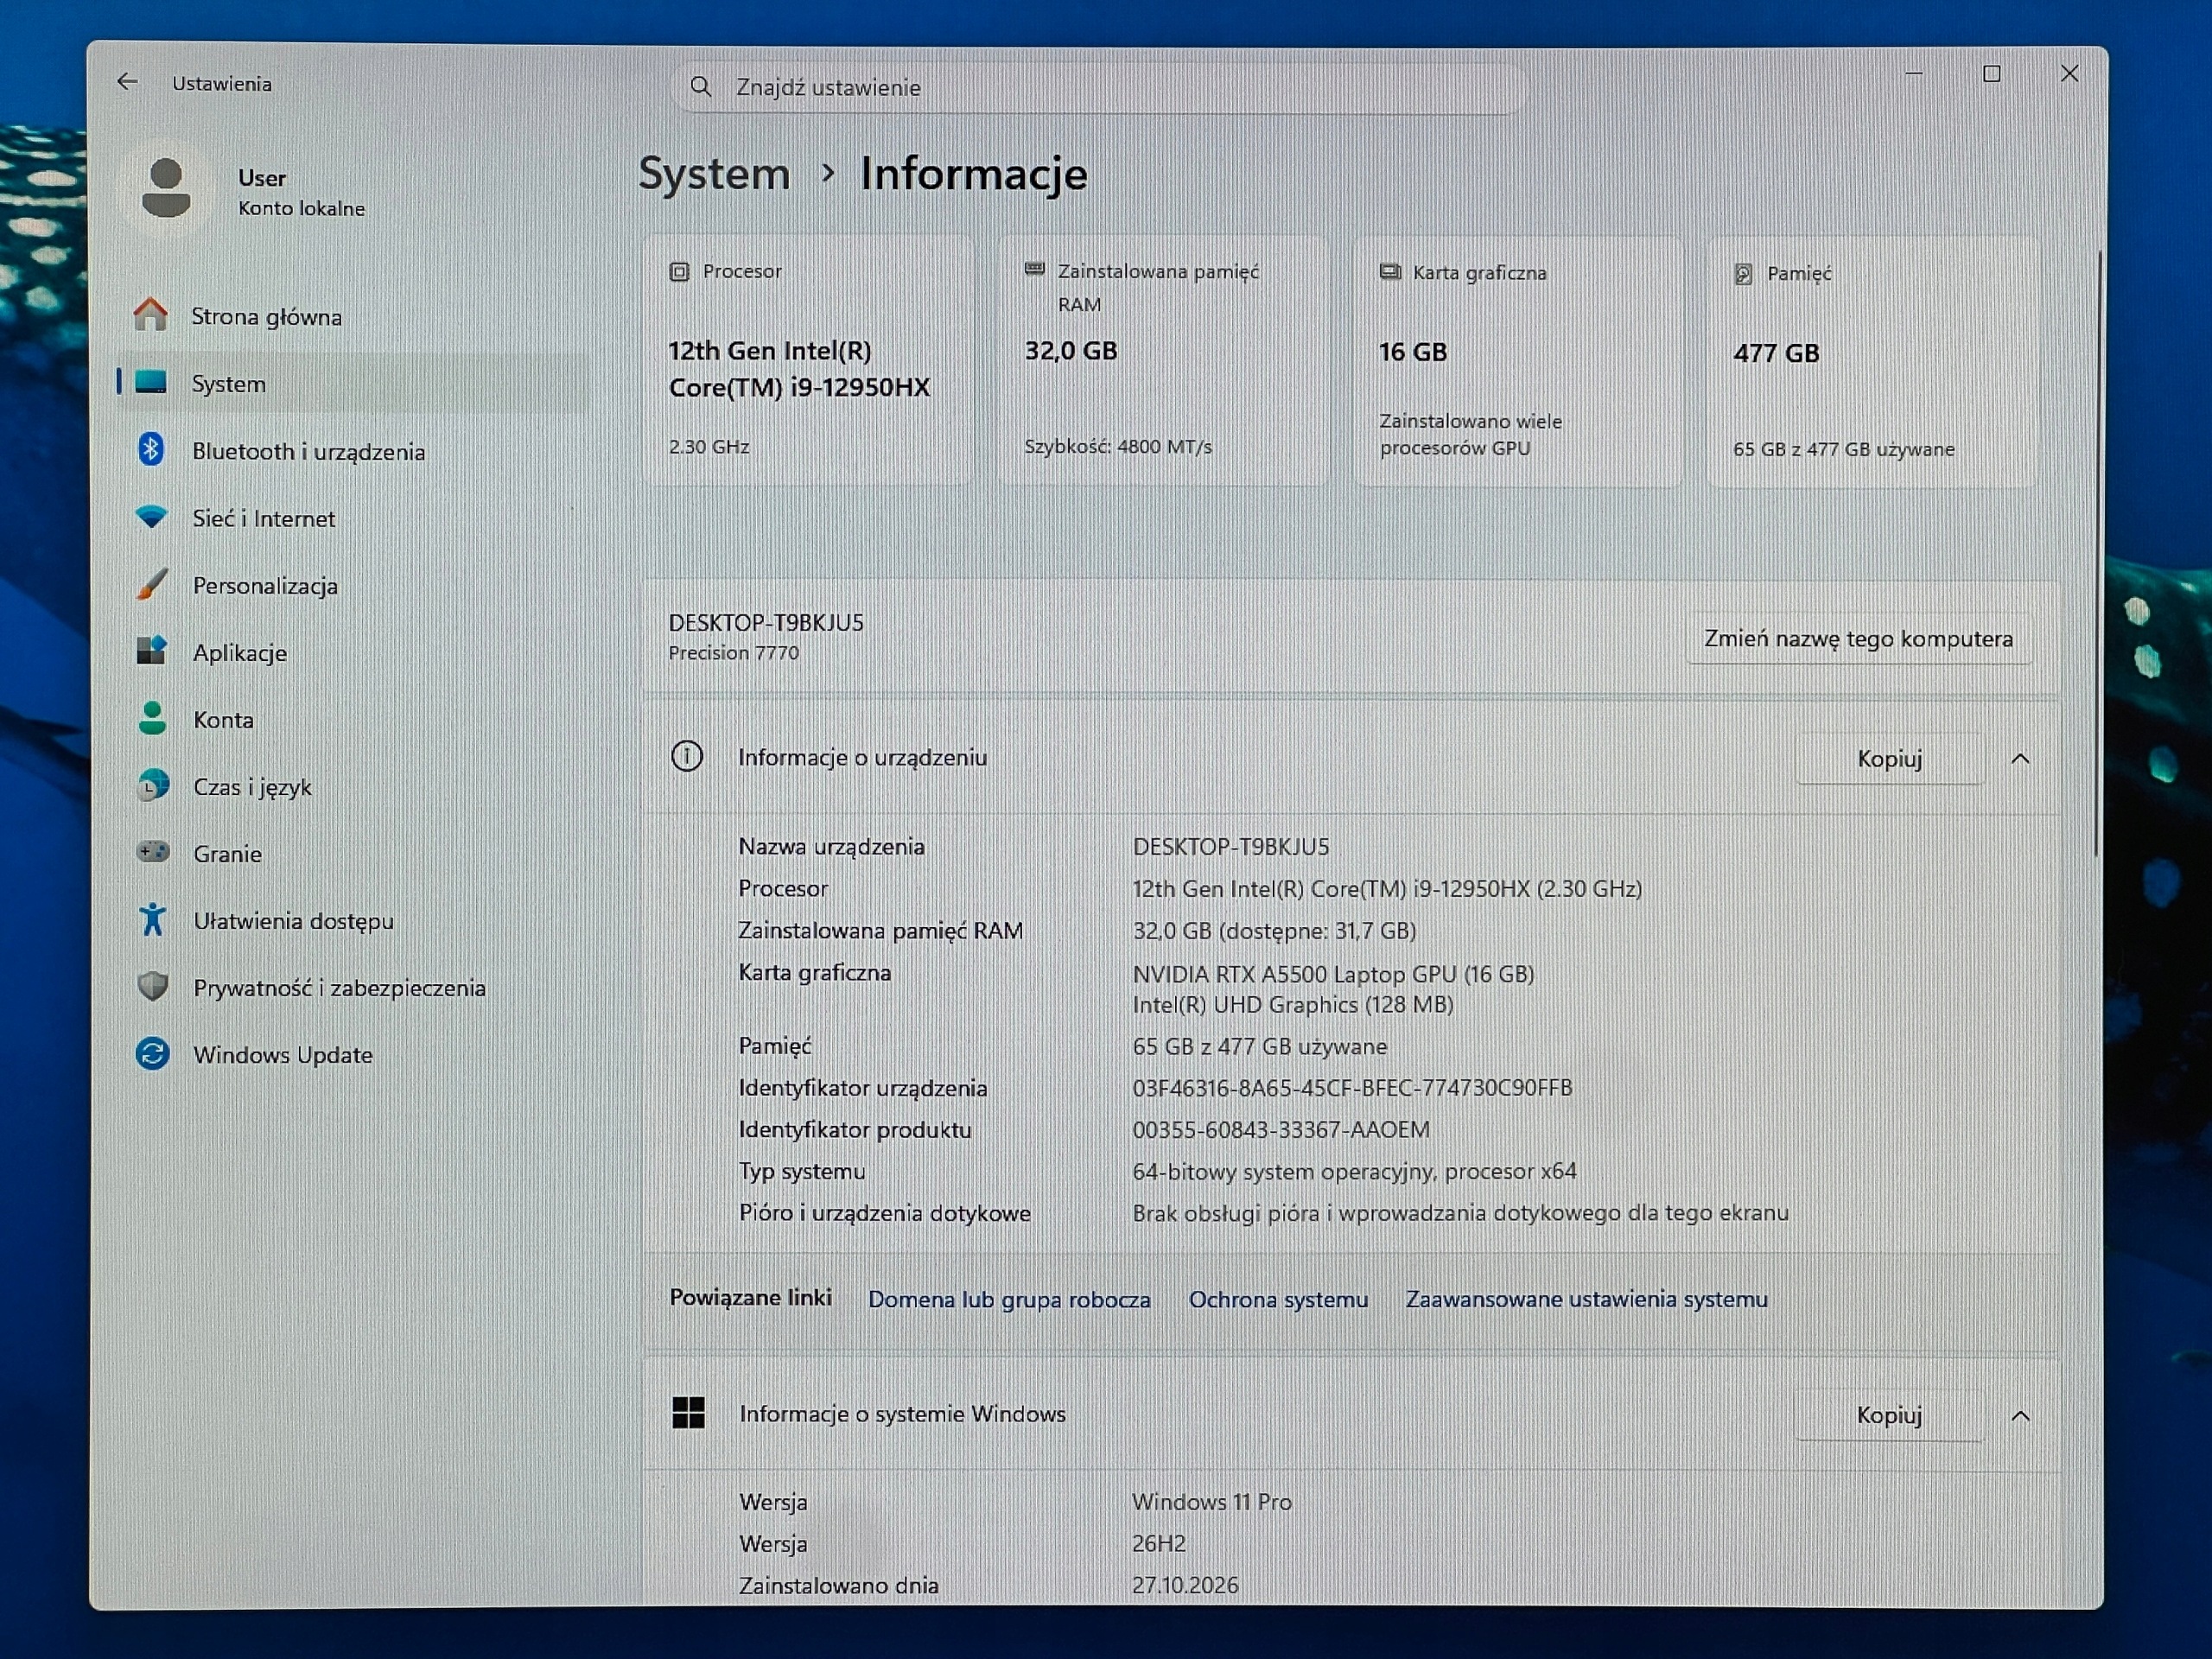Open the Sieć i Internet Wi-Fi icon
This screenshot has width=2212, height=1659.
pos(152,517)
